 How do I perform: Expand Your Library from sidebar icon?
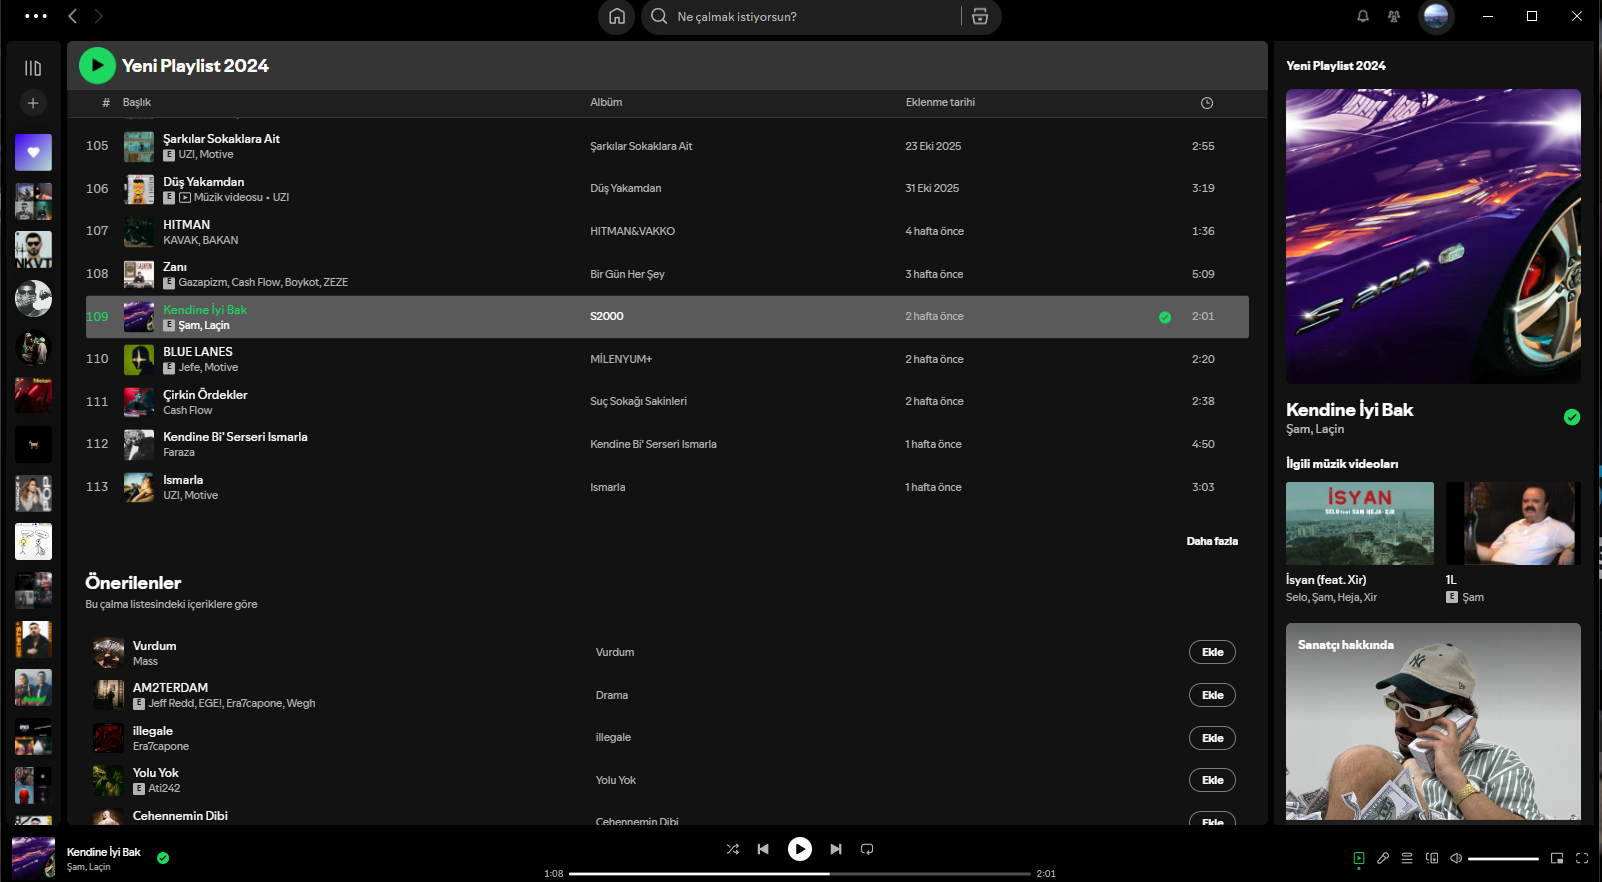pyautogui.click(x=33, y=68)
